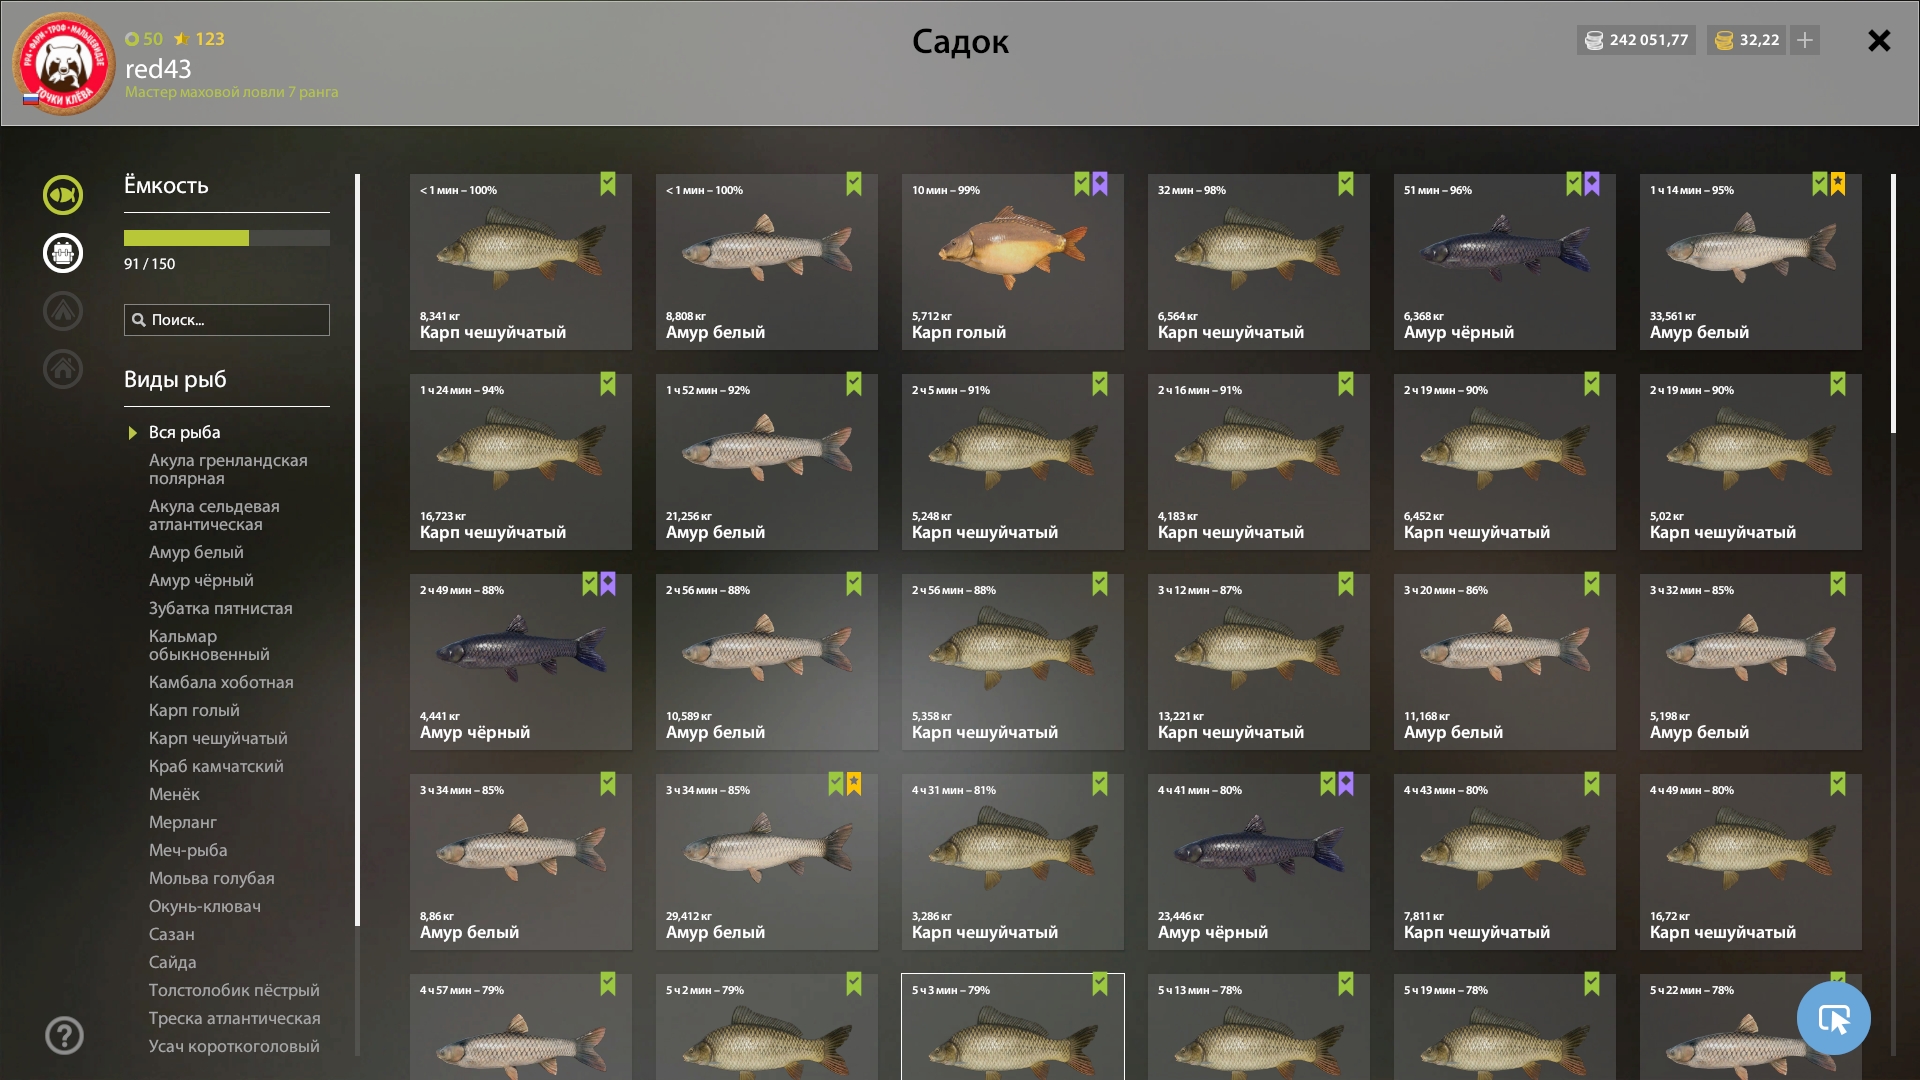
Task: Select the second round sidebar icon
Action: (63, 253)
